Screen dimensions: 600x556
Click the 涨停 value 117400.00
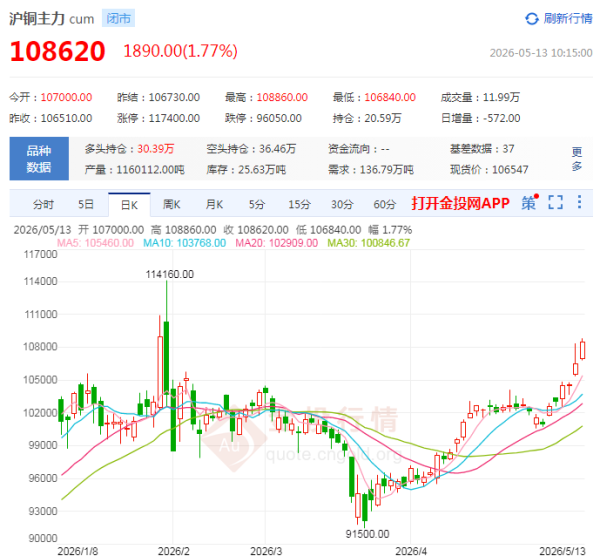click(x=174, y=118)
